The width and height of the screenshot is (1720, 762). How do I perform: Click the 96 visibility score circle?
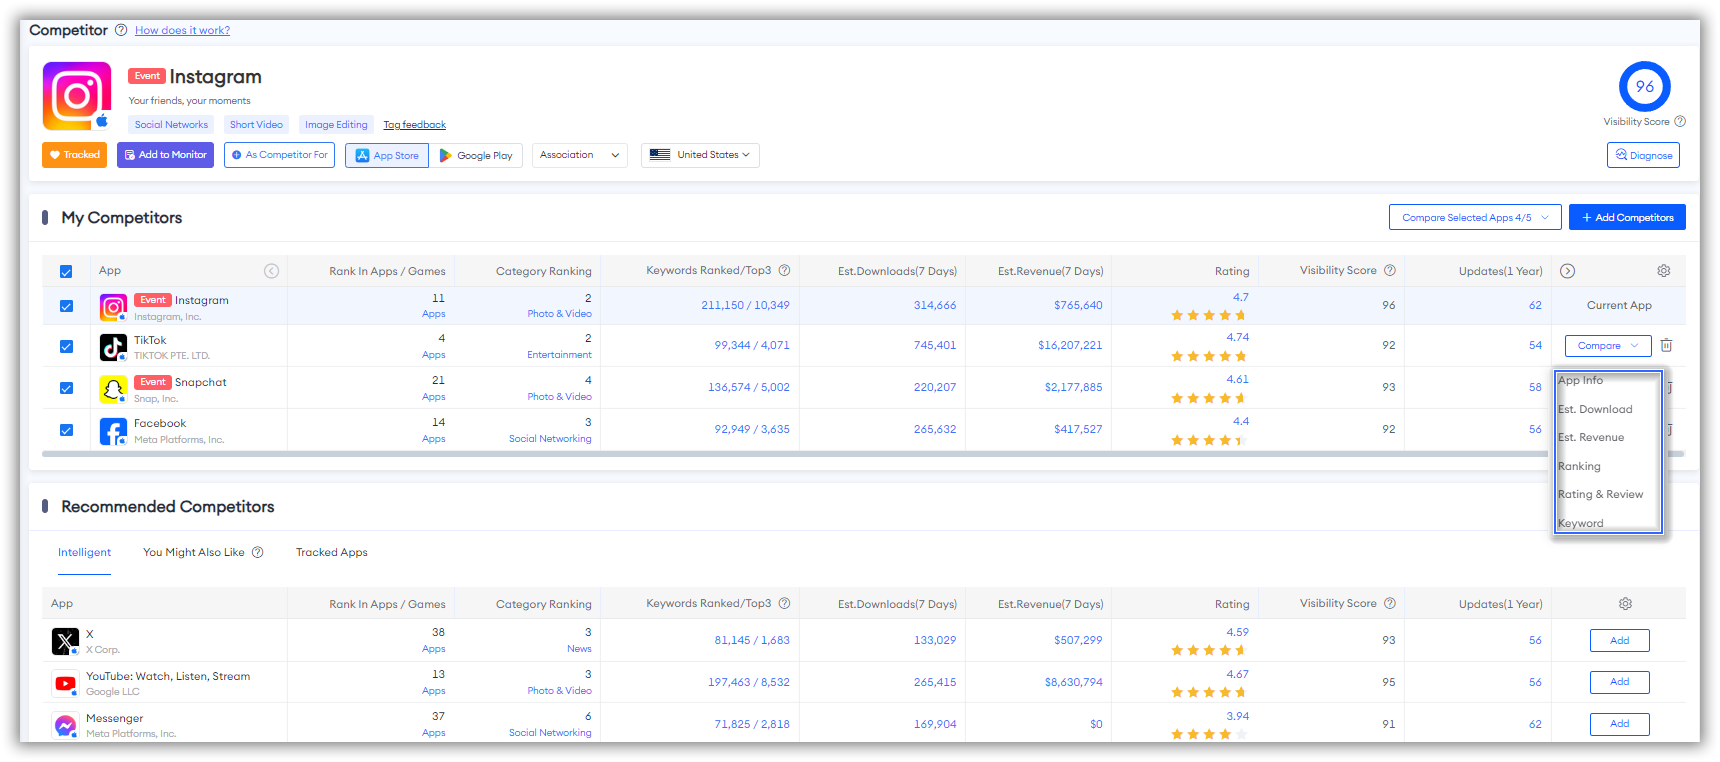(1645, 87)
